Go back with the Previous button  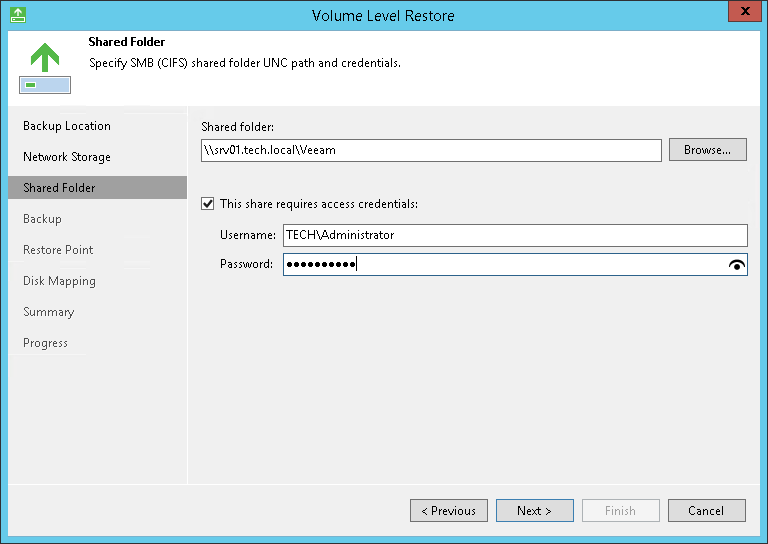(x=449, y=511)
